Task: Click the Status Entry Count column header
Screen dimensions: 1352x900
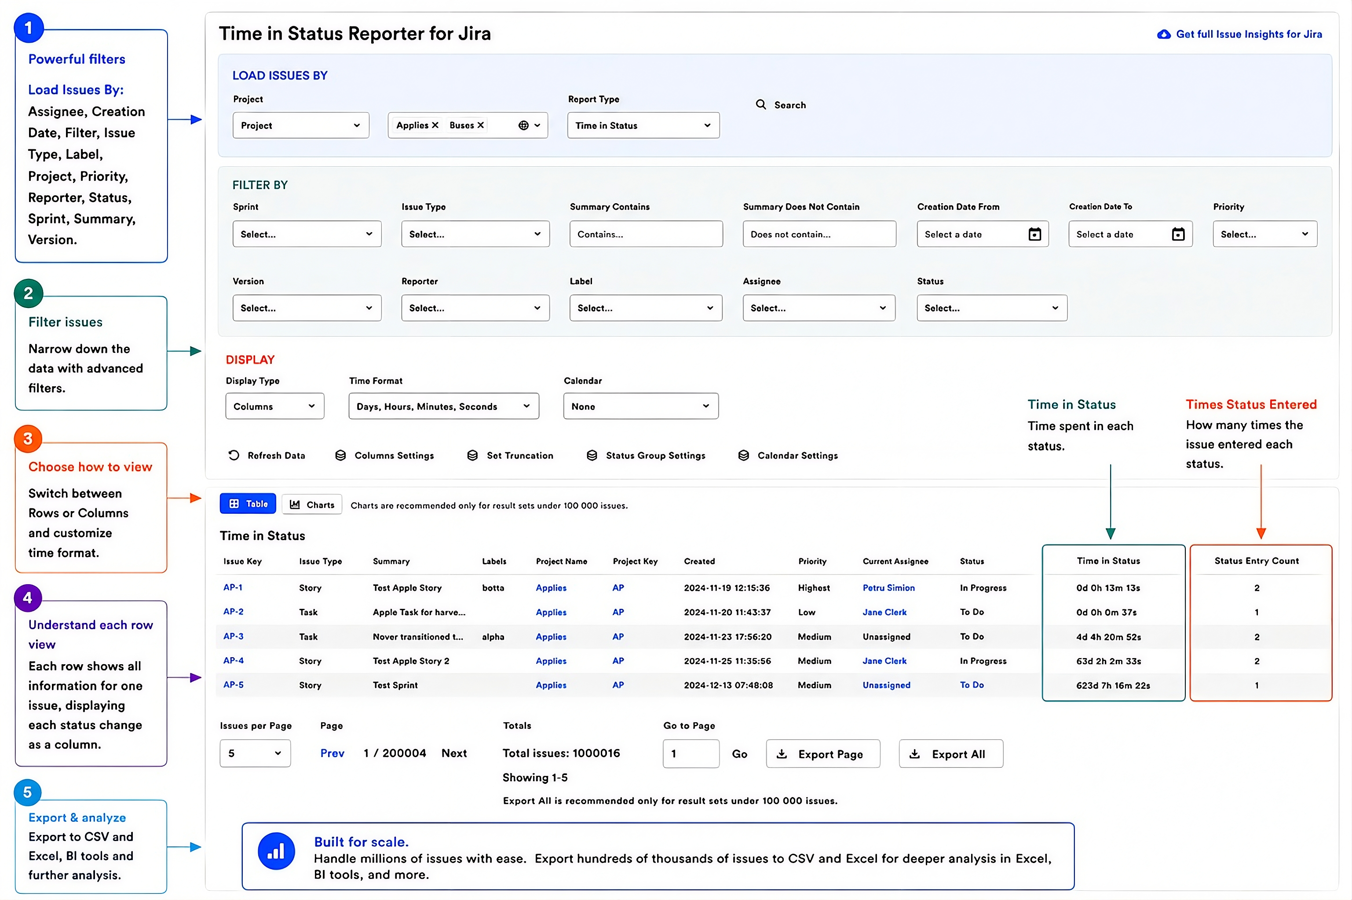Action: [x=1257, y=561]
